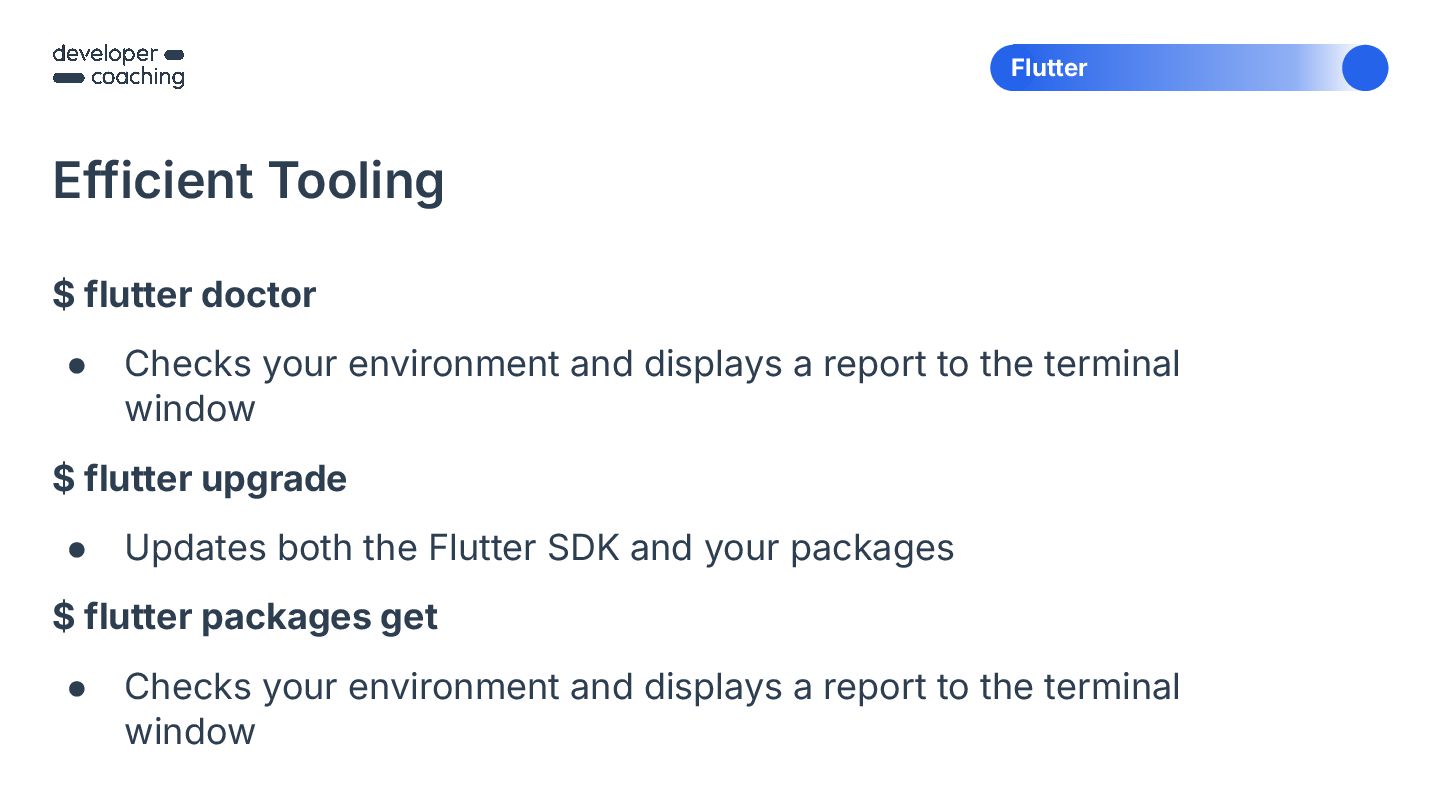Click the dark dash before "coaching"
Screen dimensions: 1440x810
68,78
